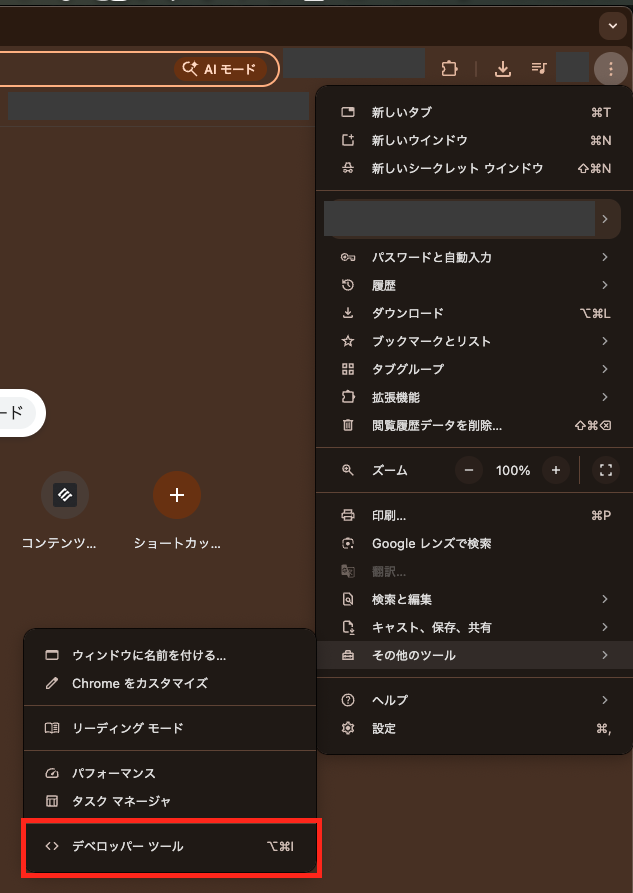This screenshot has height=893, width=633.
Task: Choose Google レンズで検索
Action: pos(475,544)
